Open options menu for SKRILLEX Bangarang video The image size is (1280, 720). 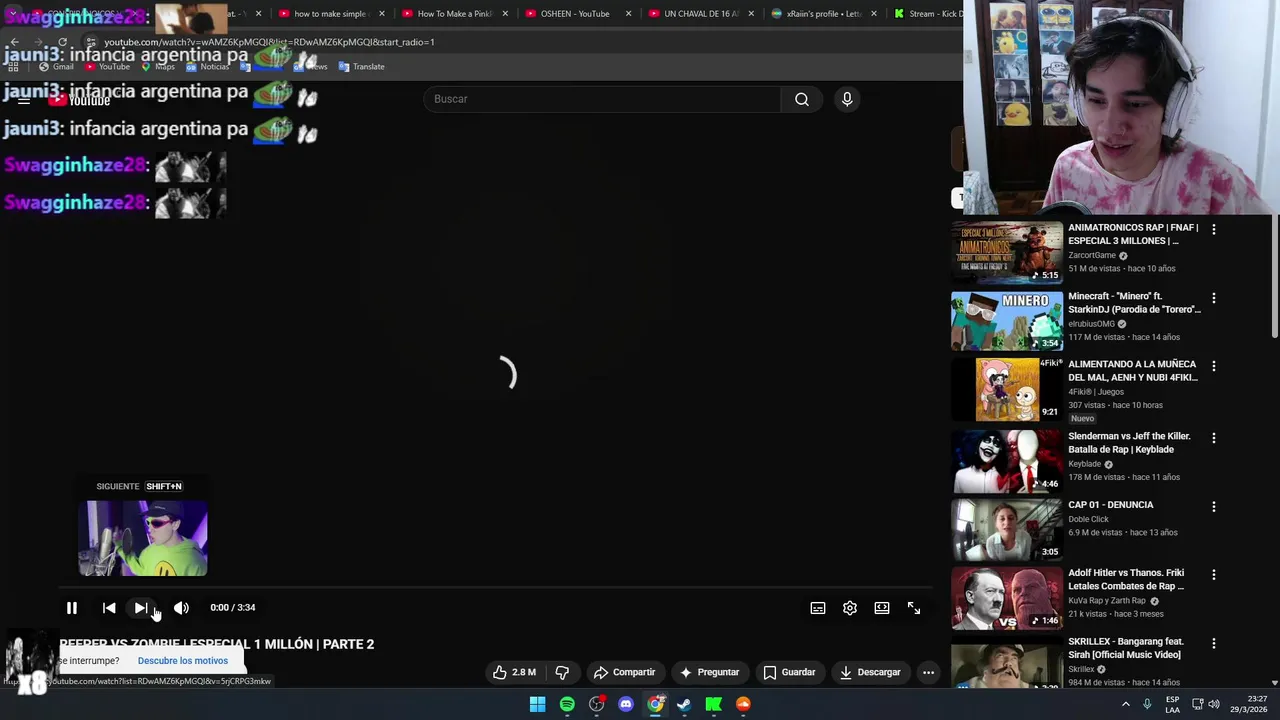tap(1214, 643)
